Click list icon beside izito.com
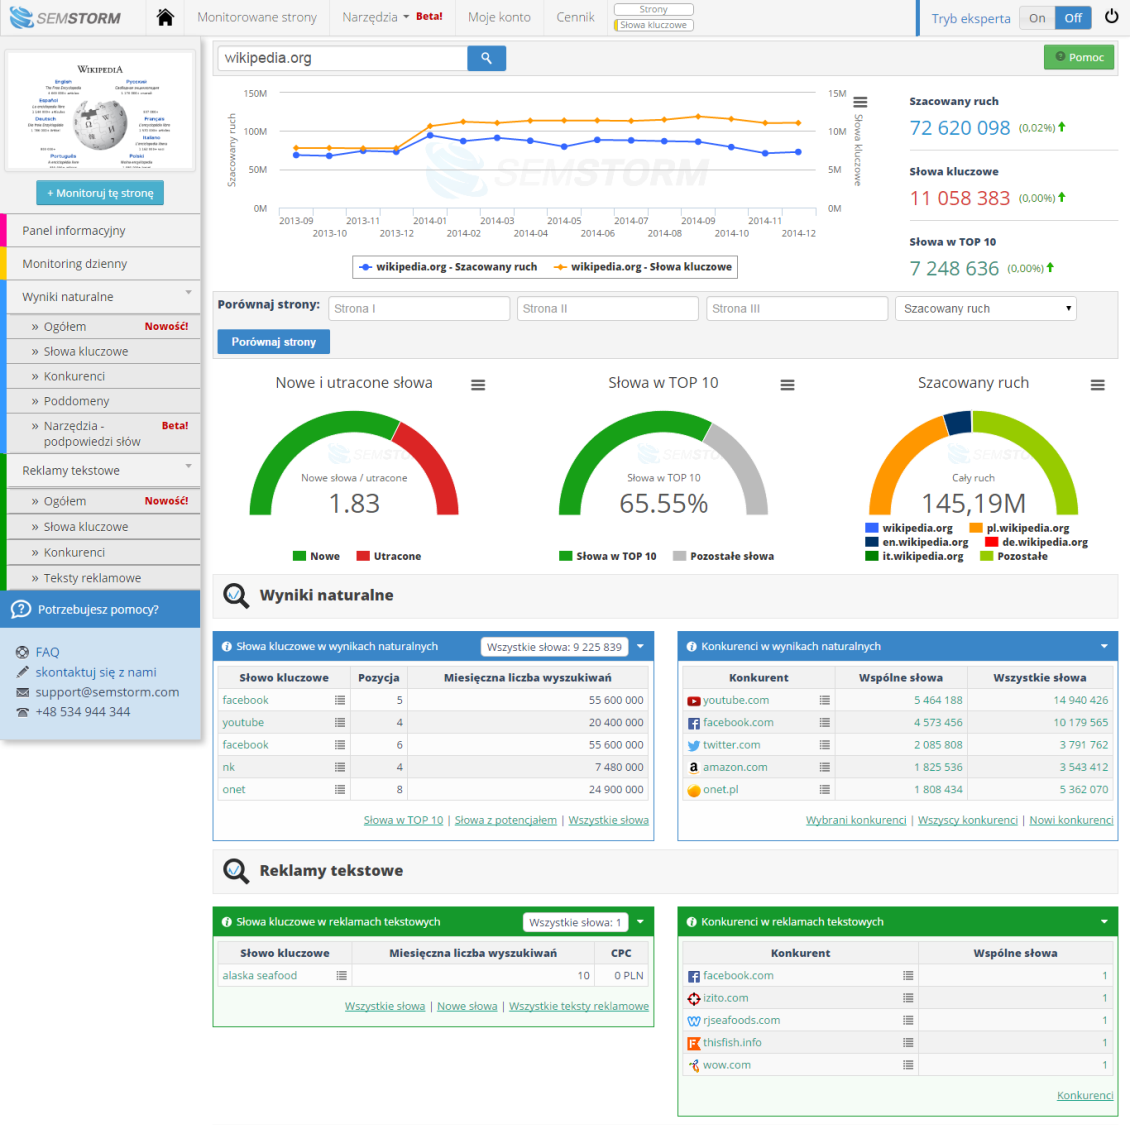This screenshot has width=1130, height=1125. (x=908, y=997)
